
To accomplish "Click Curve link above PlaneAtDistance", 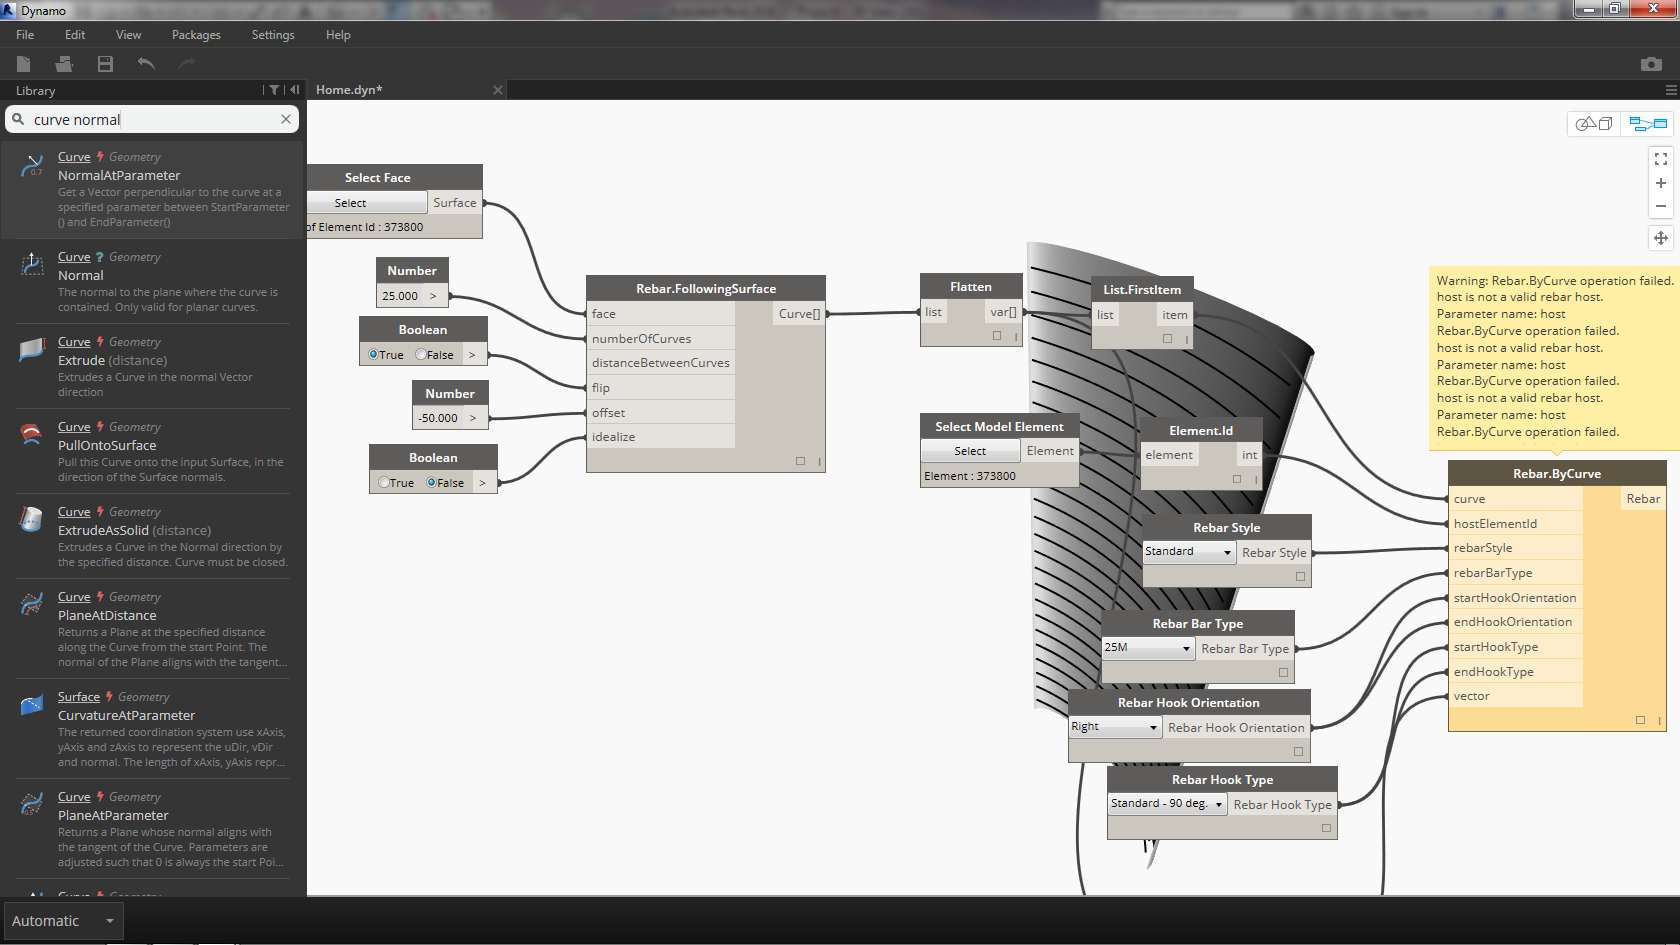I will click(x=74, y=597).
